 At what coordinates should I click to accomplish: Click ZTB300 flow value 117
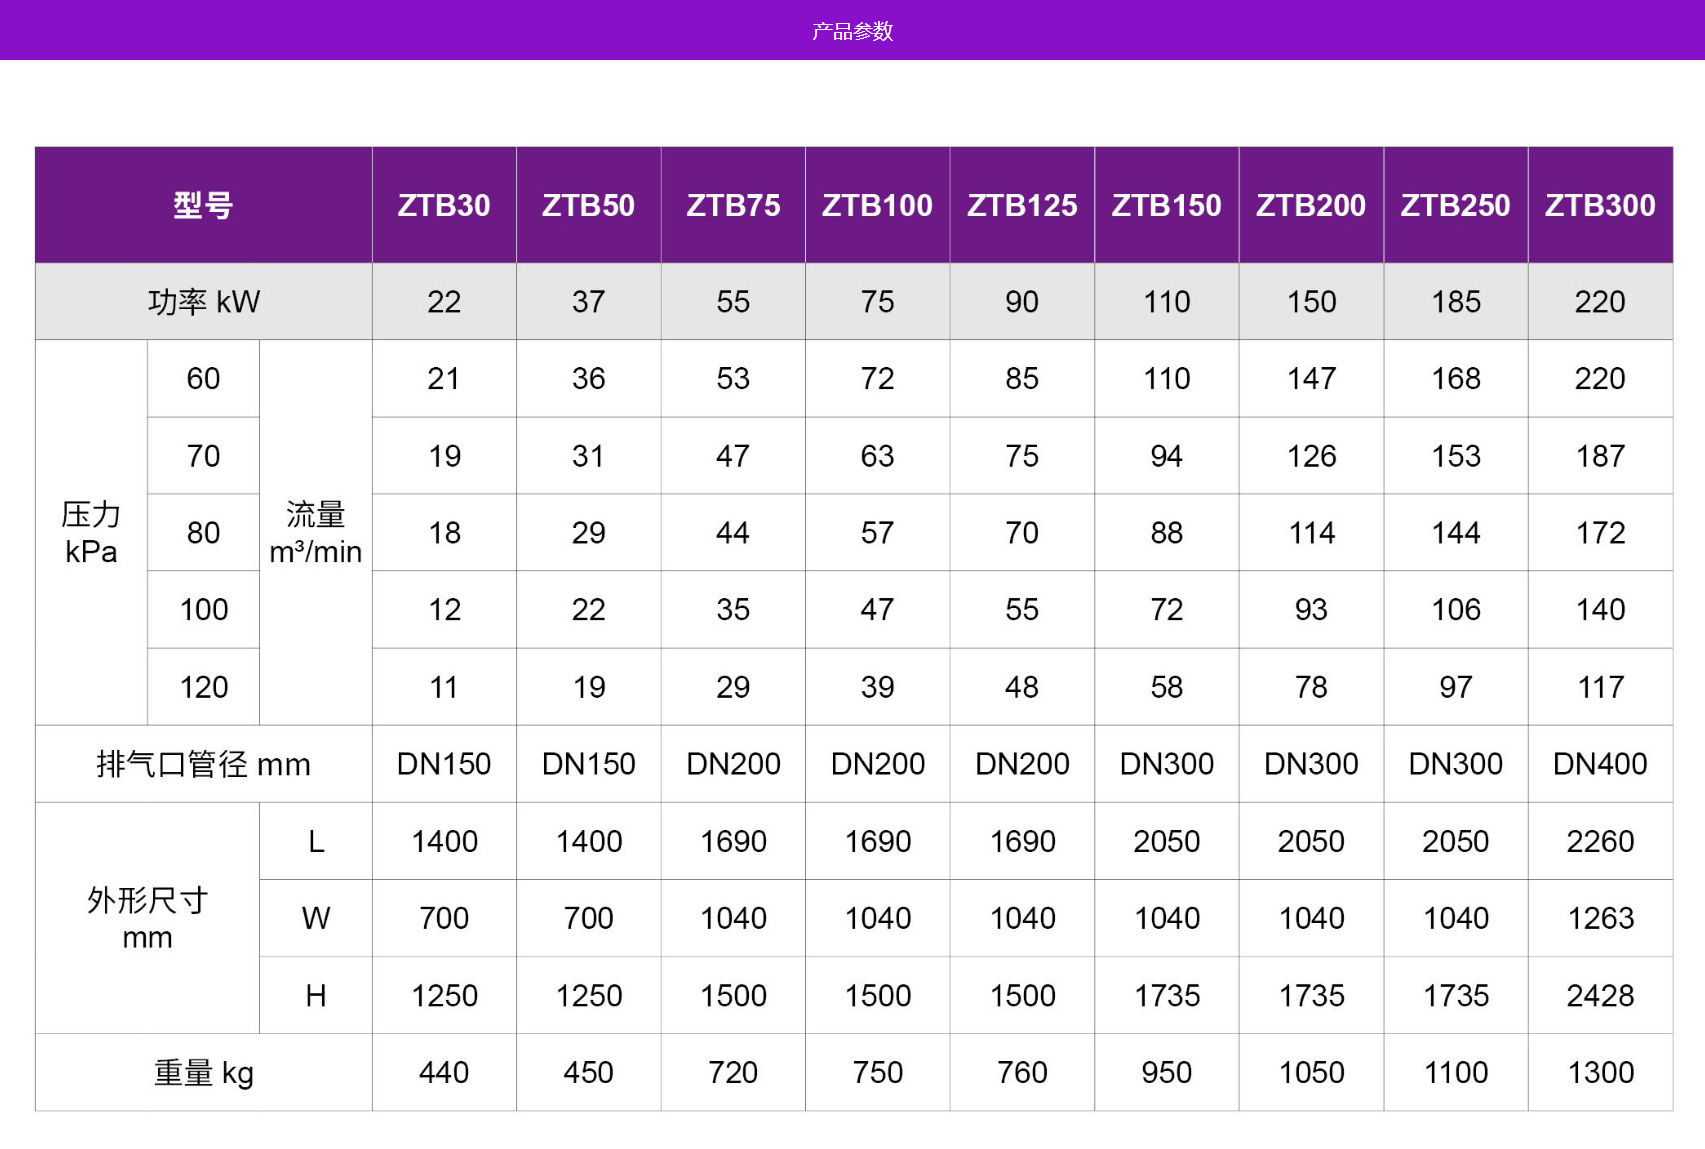coord(1600,687)
